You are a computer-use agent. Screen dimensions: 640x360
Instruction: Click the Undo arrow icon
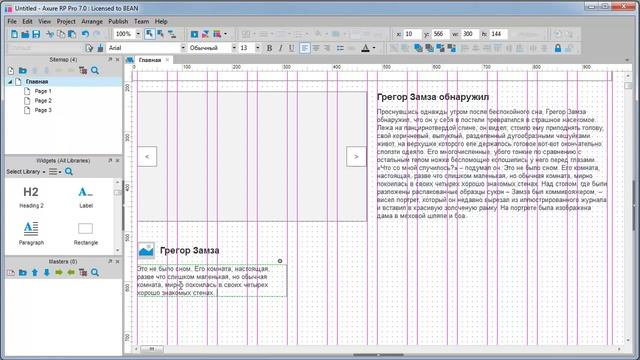85,34
